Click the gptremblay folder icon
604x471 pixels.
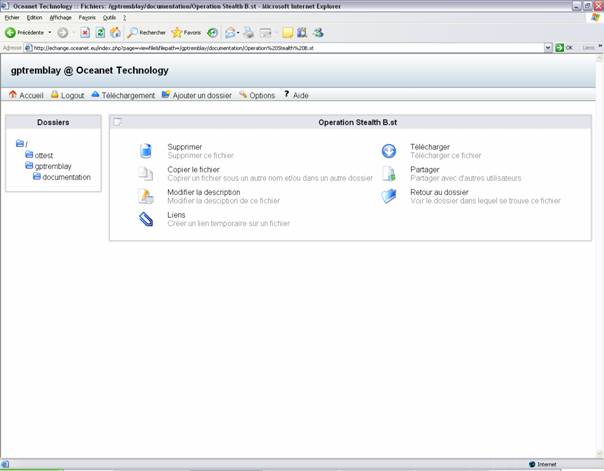point(29,166)
